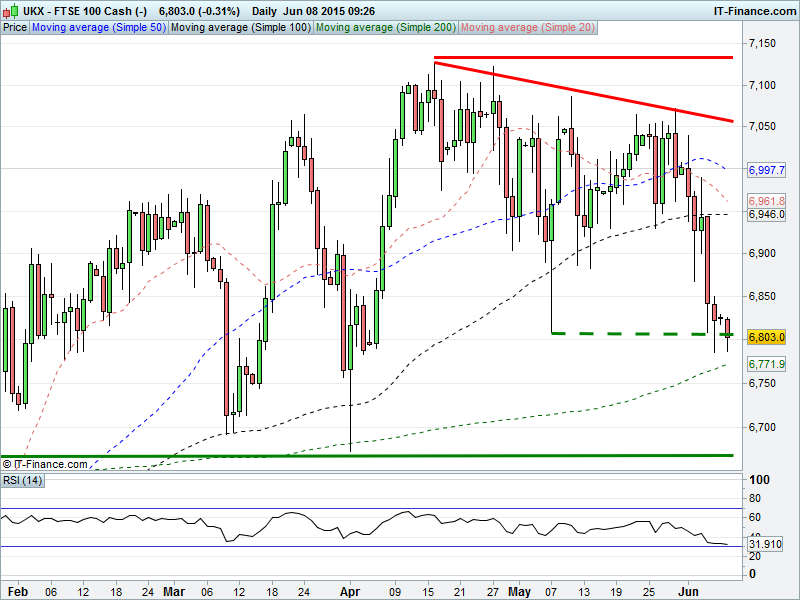Select the Price legend label
Viewport: 800px width, 600px height.
(15, 28)
